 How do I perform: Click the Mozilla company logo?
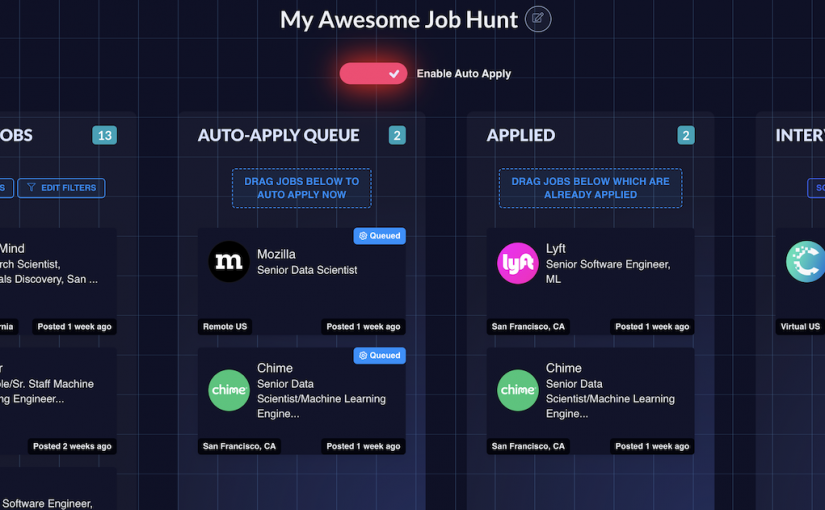point(228,262)
